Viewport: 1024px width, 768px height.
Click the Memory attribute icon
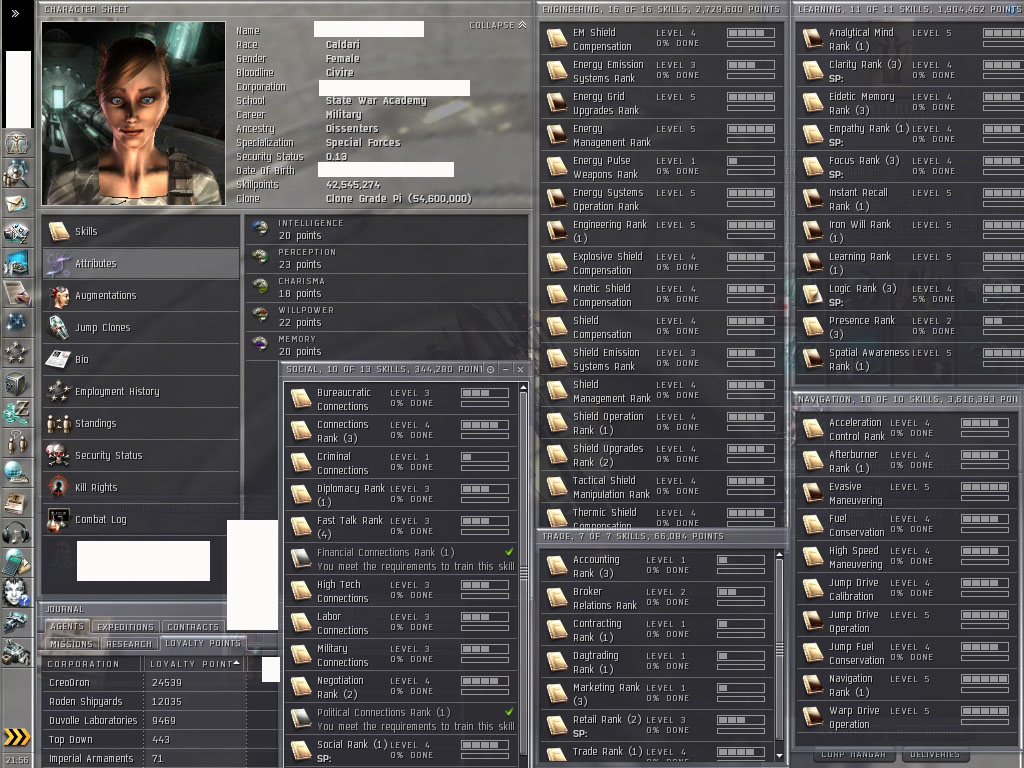[x=261, y=344]
